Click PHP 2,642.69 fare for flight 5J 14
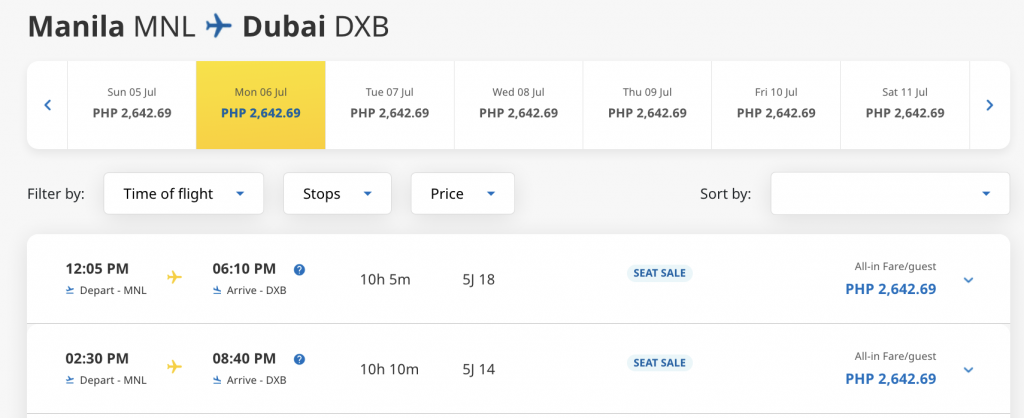 tap(891, 379)
